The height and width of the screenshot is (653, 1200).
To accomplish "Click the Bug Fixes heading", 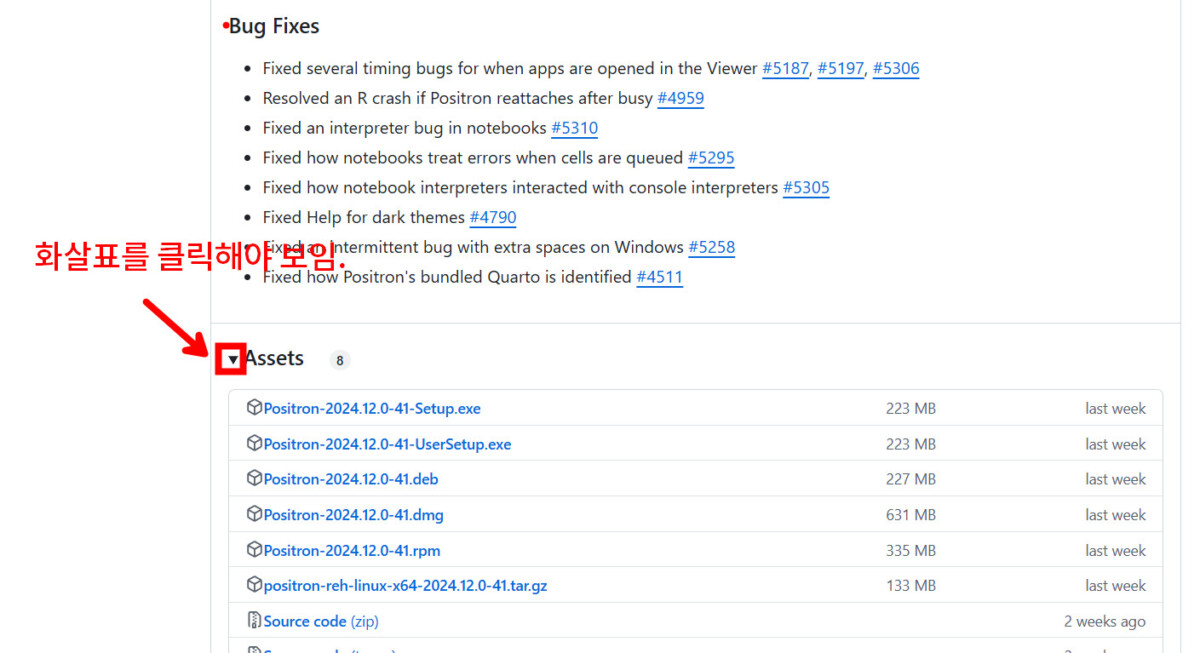I will [274, 26].
